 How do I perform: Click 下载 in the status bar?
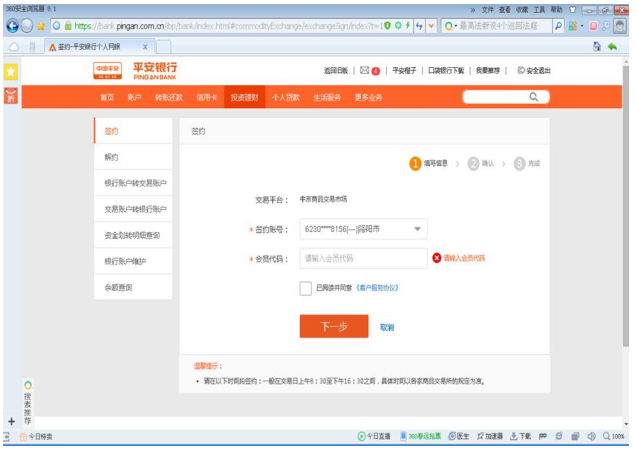520,436
